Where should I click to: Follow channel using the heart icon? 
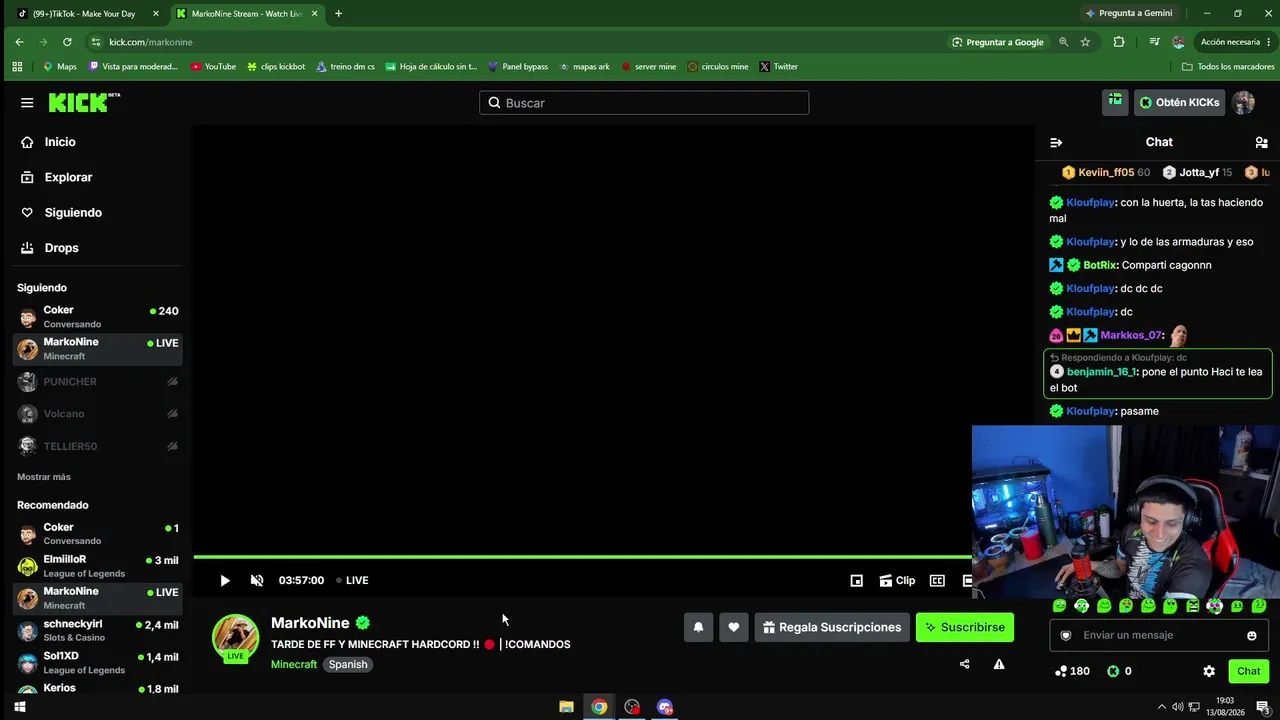(x=734, y=627)
